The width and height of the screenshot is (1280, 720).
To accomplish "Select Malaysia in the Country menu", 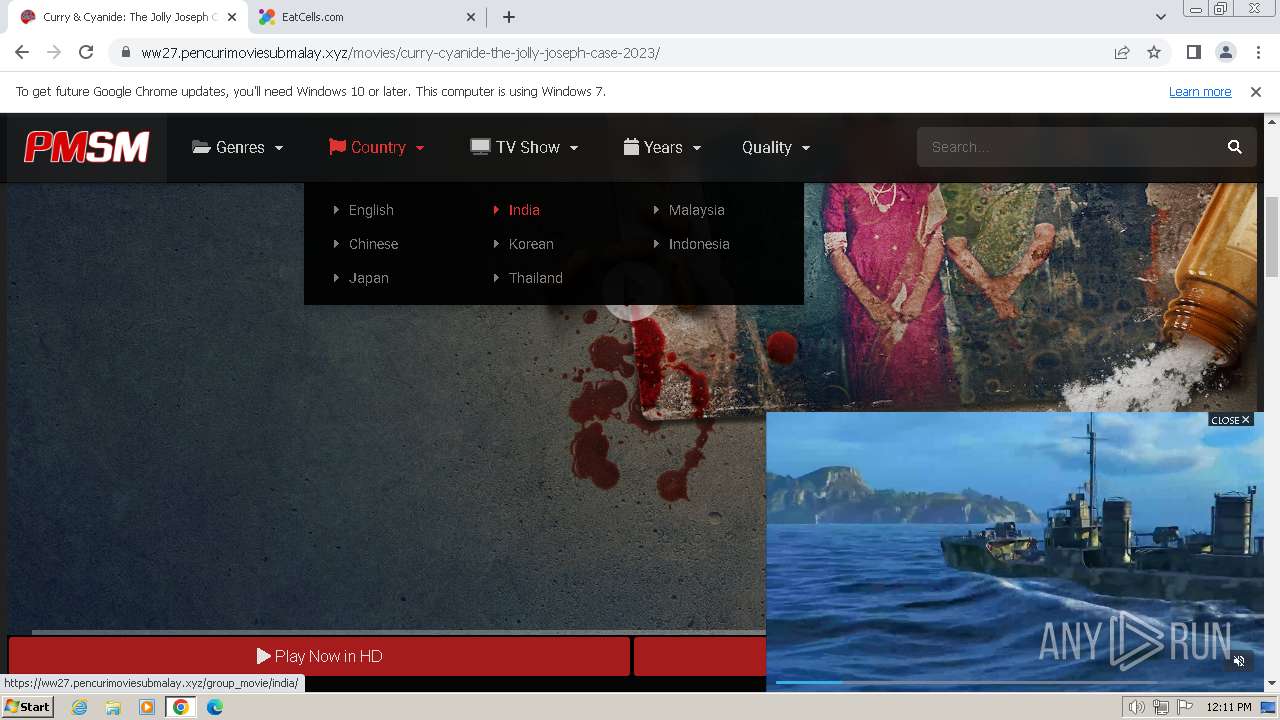I will pyautogui.click(x=696, y=210).
